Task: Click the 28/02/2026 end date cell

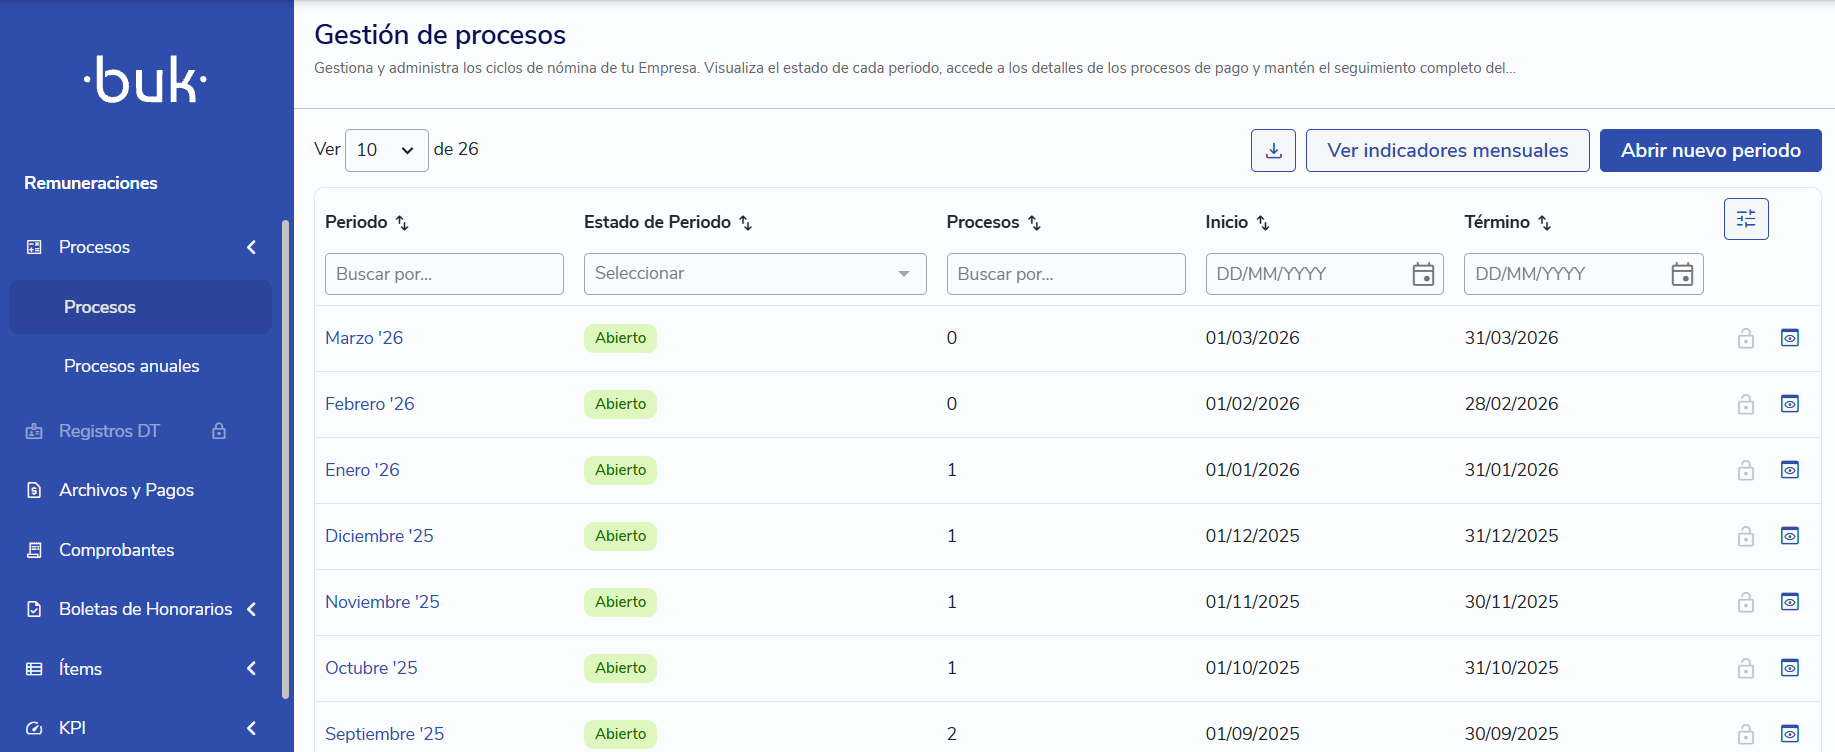Action: click(x=1511, y=404)
